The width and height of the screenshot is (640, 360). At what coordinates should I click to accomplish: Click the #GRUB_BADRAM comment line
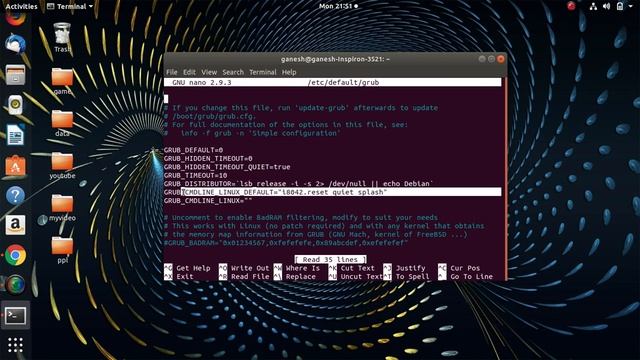pos(286,243)
